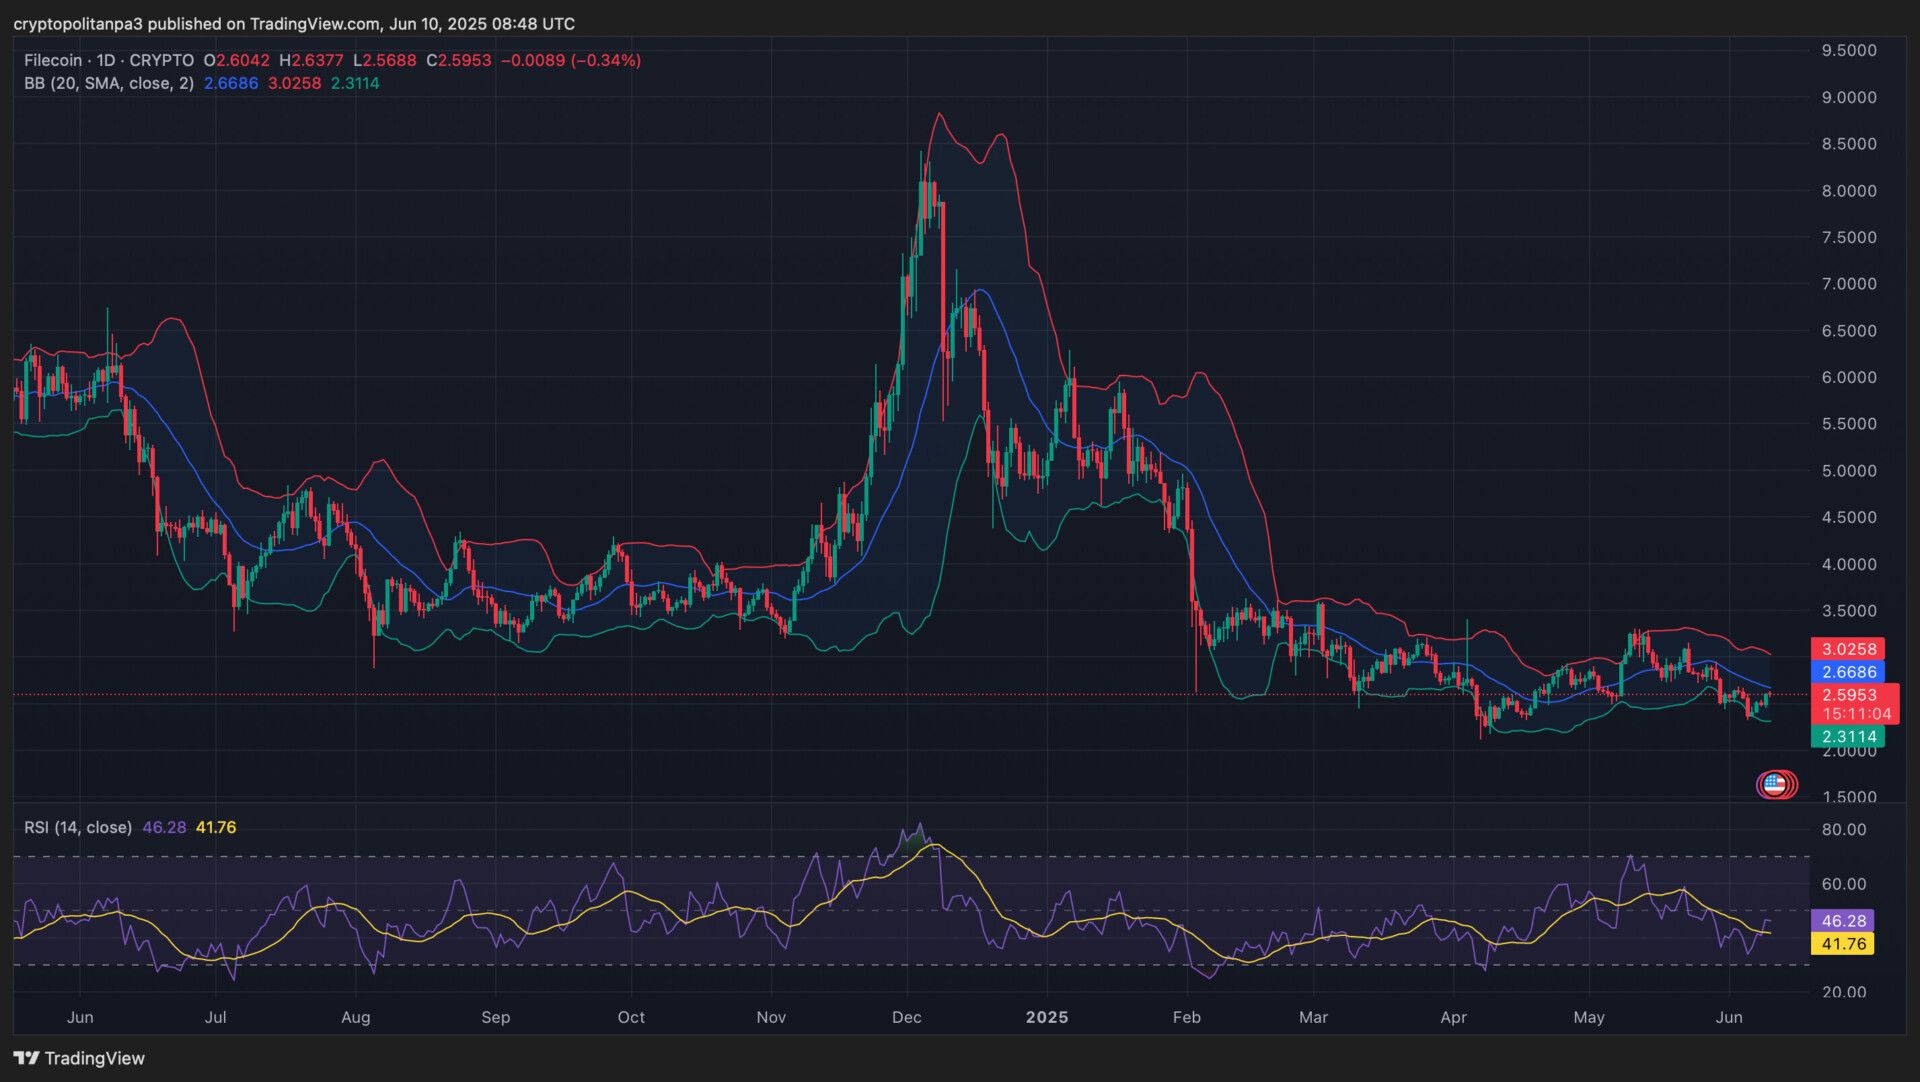Screen dimensions: 1920x1082
Task: Click the blue 2.6686 basis price label
Action: coord(1848,672)
